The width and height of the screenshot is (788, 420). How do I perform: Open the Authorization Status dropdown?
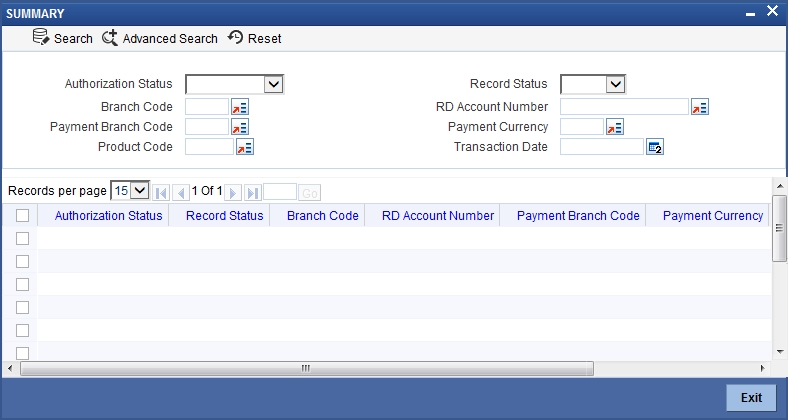[x=234, y=84]
